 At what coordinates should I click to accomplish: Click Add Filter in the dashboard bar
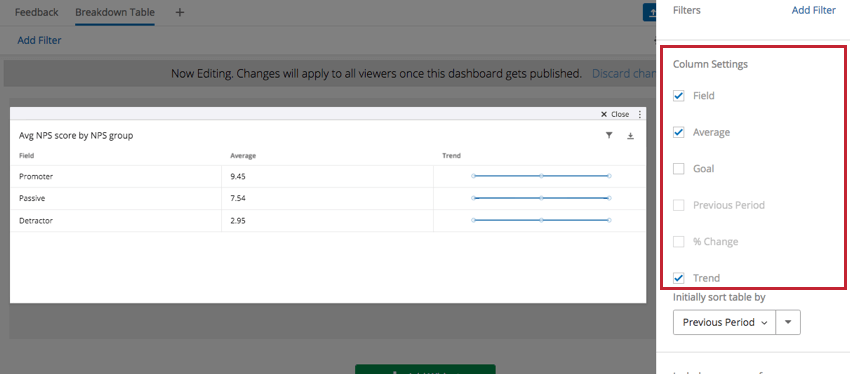pyautogui.click(x=39, y=40)
